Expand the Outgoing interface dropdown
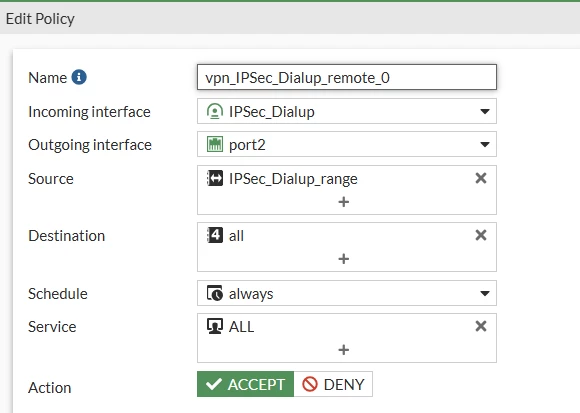This screenshot has height=413, width=580. [485, 145]
